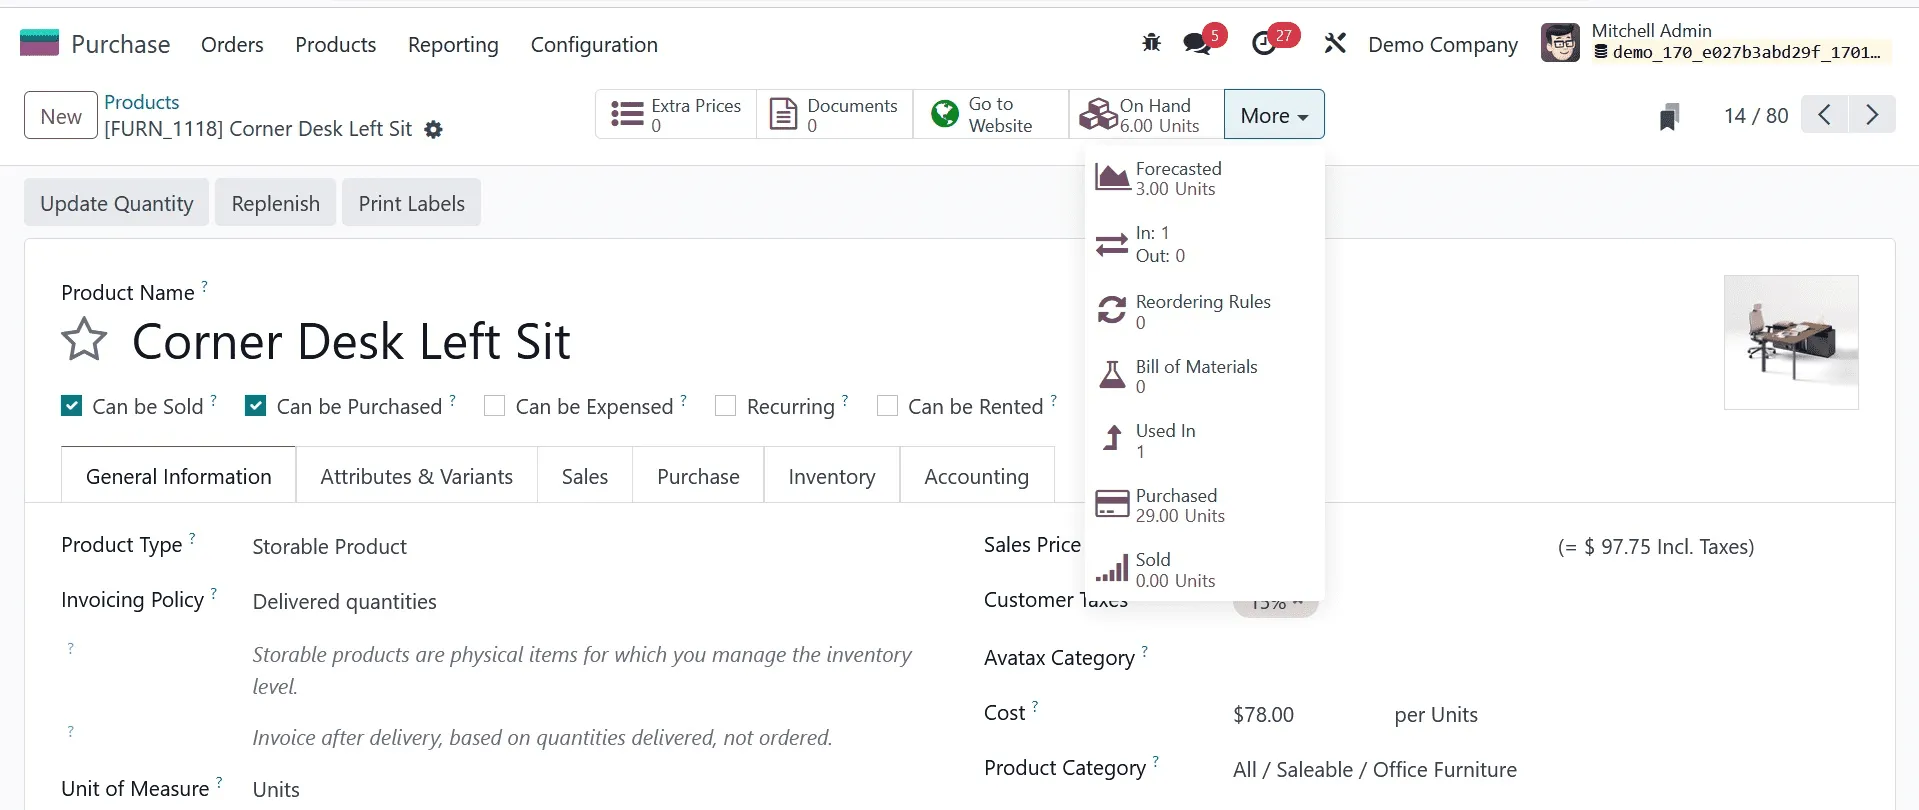This screenshot has width=1919, height=810.
Task: Switch to Inventory tab
Action: point(832,476)
